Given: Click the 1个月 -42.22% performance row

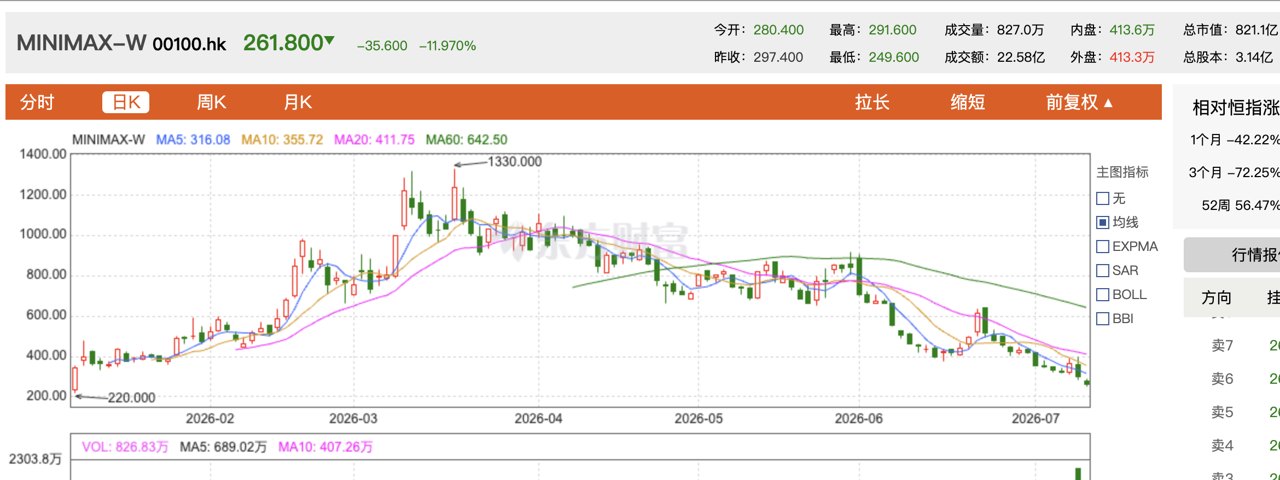Looking at the screenshot, I should [1235, 139].
